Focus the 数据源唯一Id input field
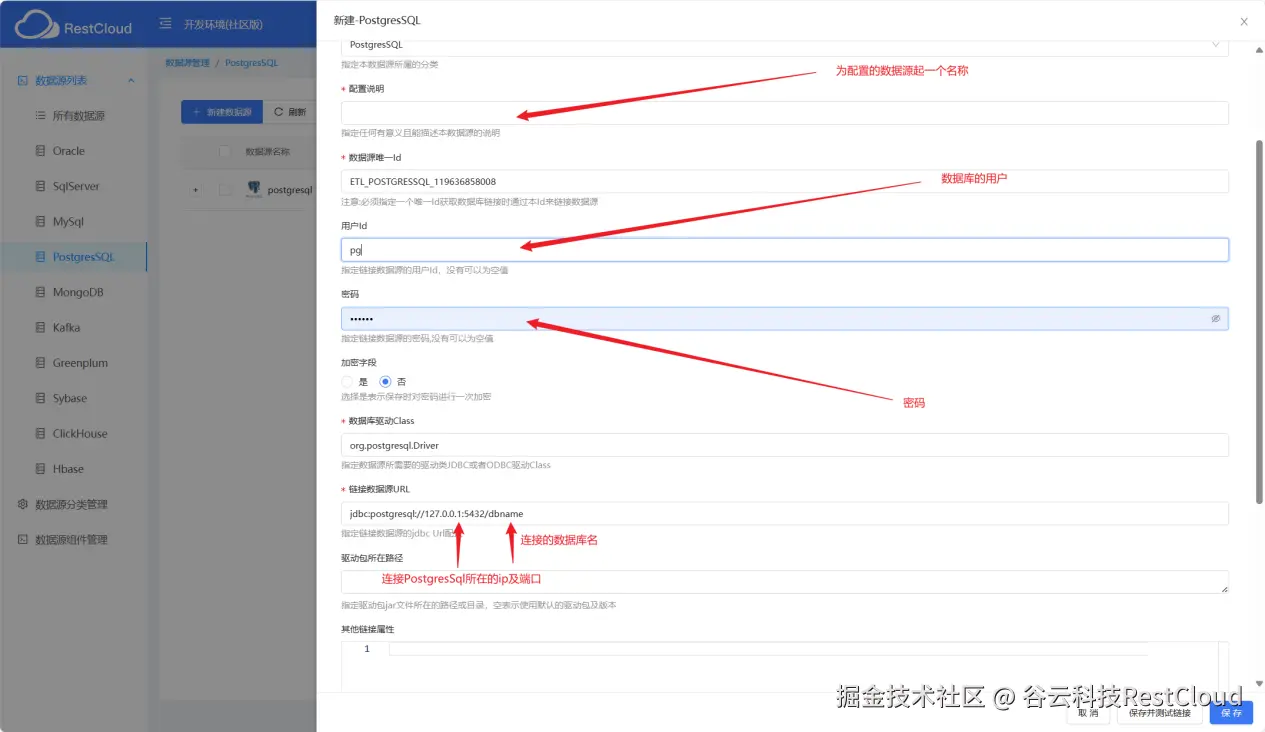 point(785,181)
